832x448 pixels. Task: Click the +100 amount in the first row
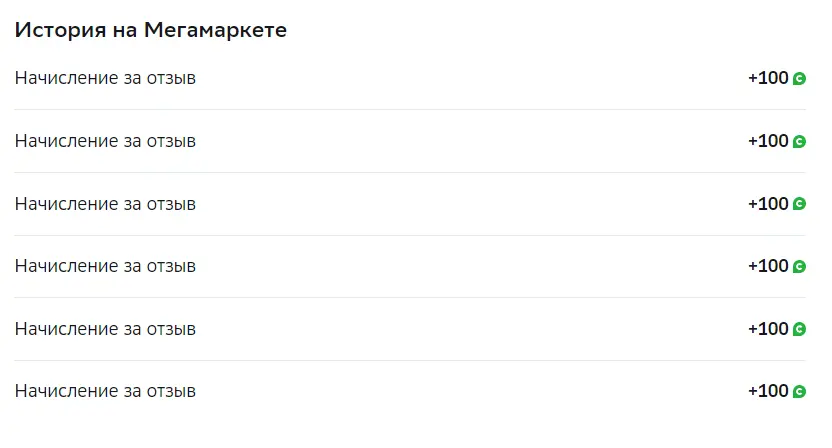[768, 78]
